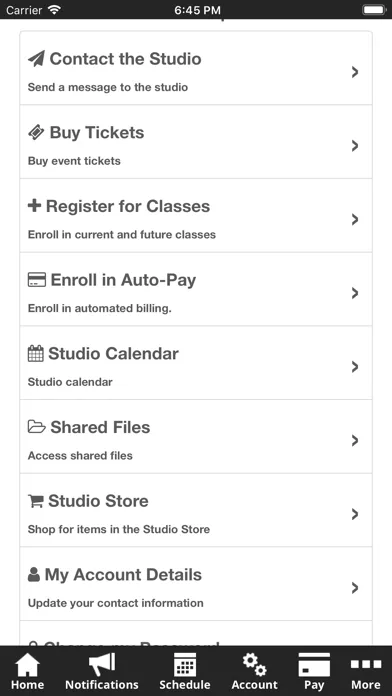Click the shopping cart icon beside Studio Store
392x696 pixels.
pos(36,501)
